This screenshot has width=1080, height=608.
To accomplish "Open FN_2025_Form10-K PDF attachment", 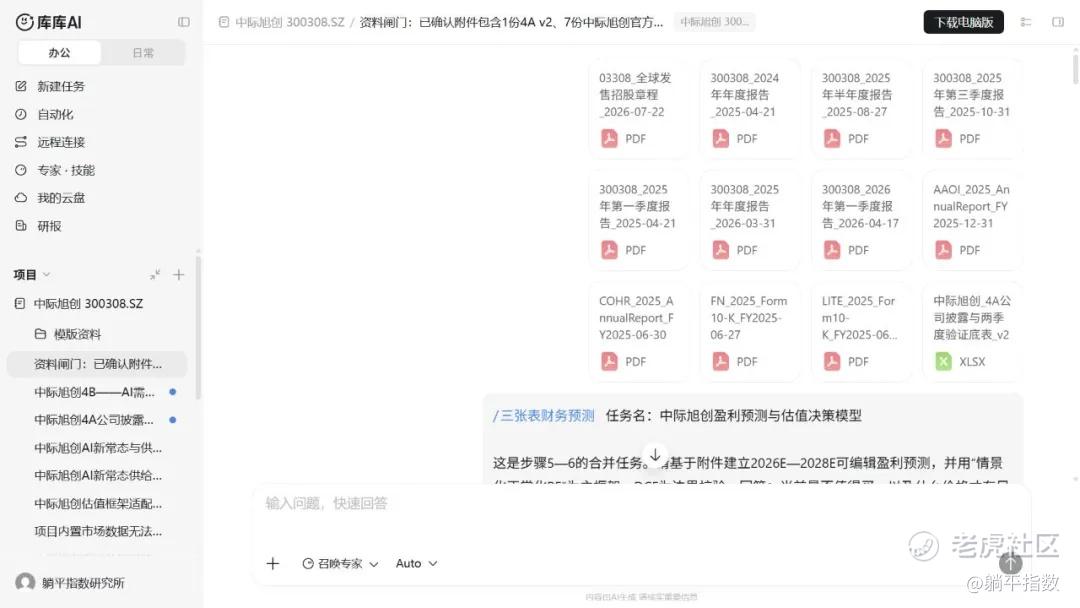I will [x=750, y=332].
